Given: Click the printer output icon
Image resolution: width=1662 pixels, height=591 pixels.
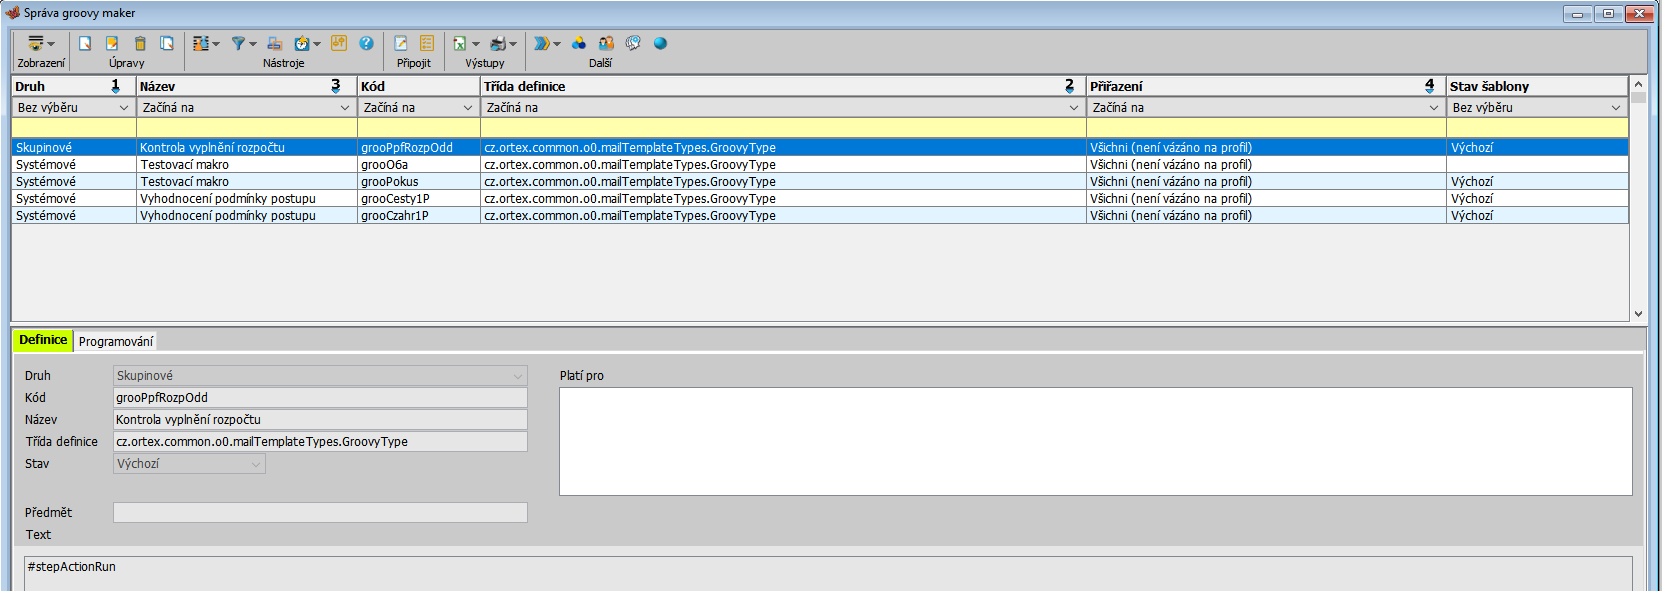Looking at the screenshot, I should point(498,43).
